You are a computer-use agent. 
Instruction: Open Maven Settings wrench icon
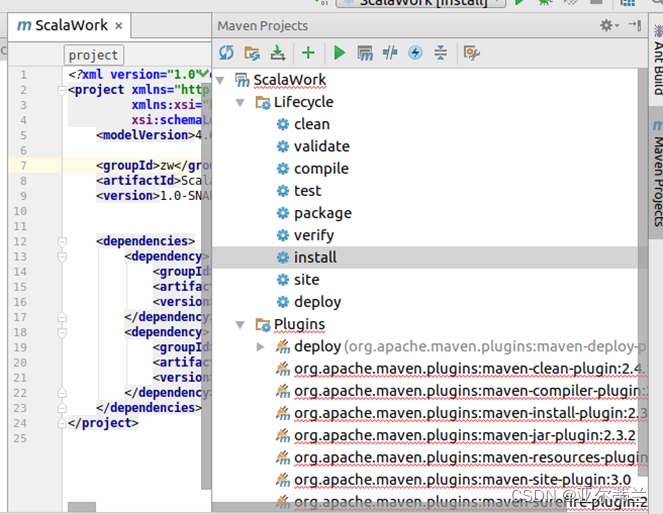click(x=471, y=53)
